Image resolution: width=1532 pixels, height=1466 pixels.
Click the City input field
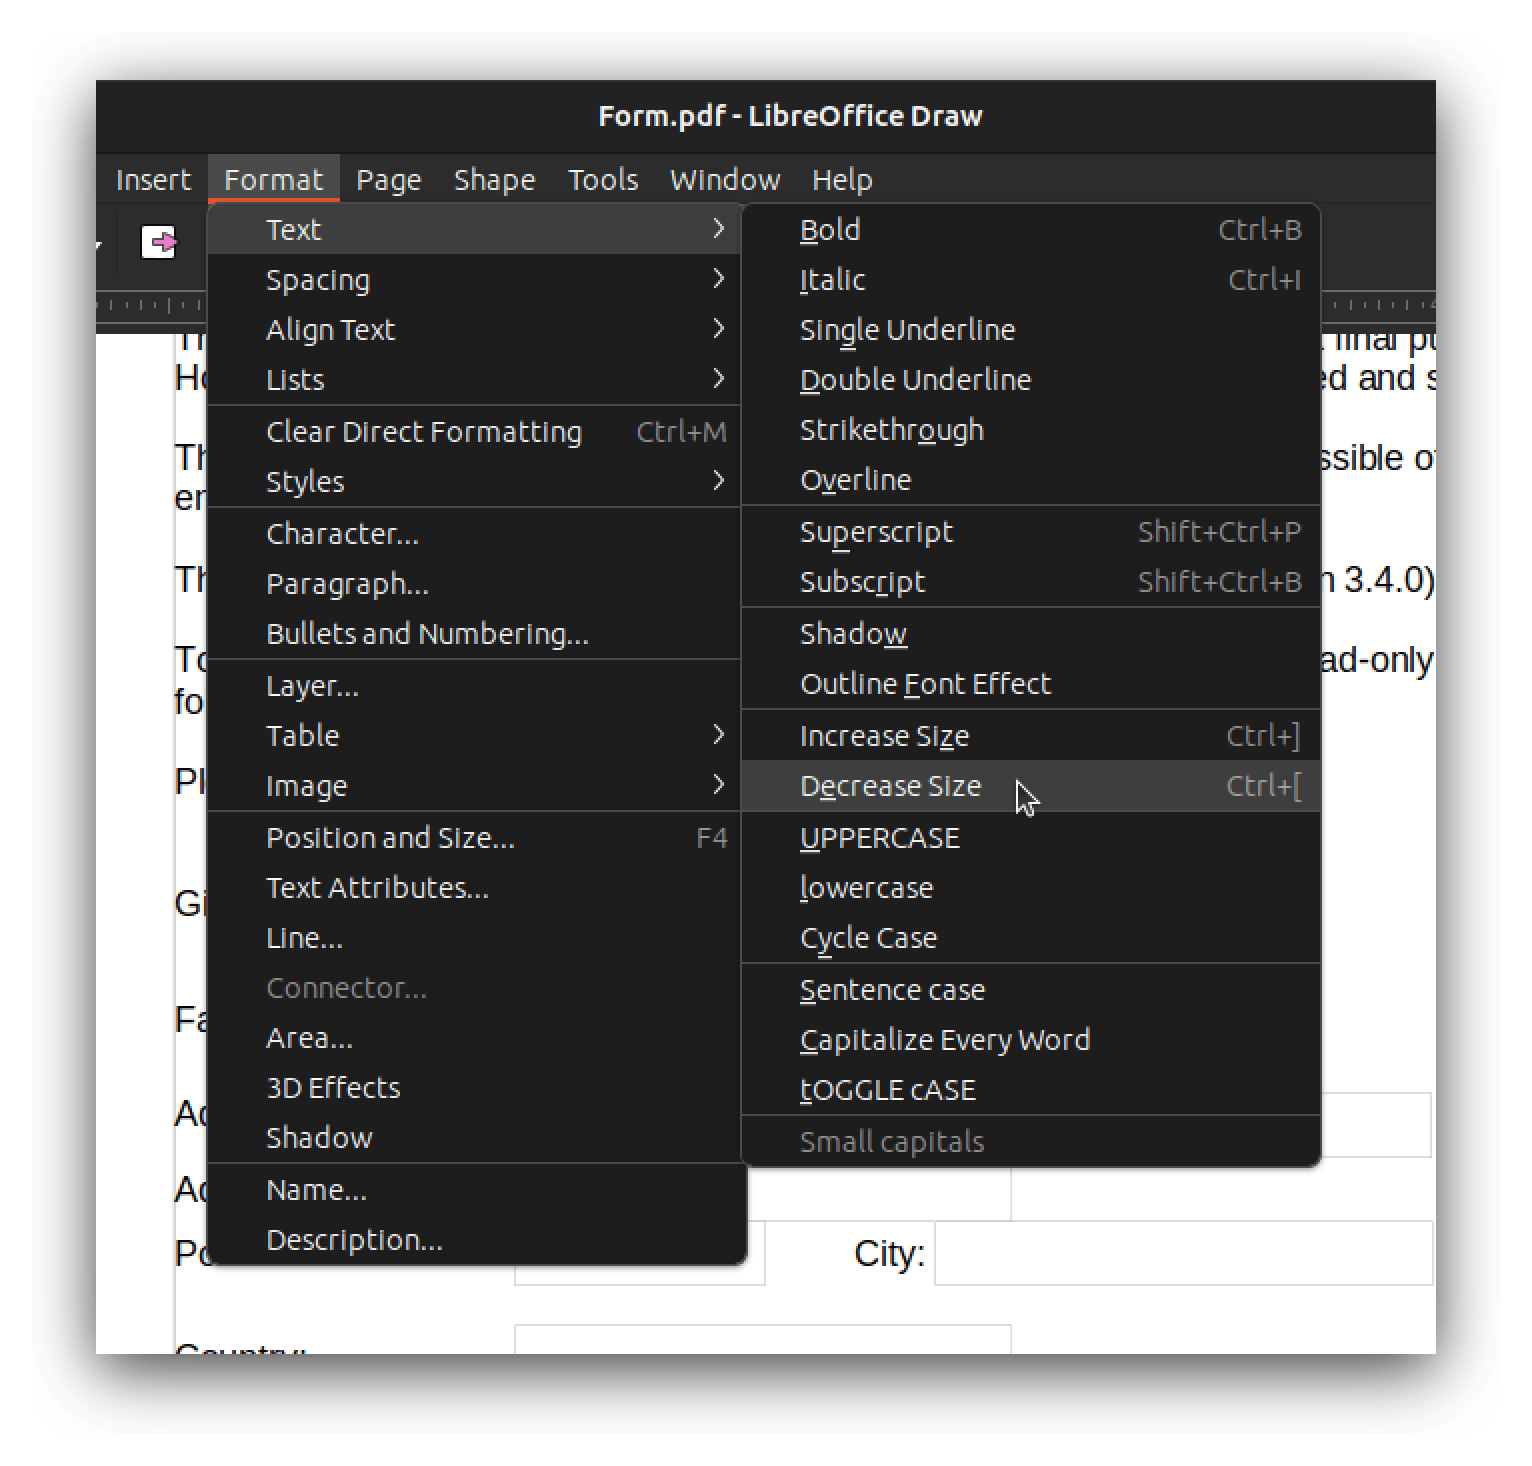1184,1253
